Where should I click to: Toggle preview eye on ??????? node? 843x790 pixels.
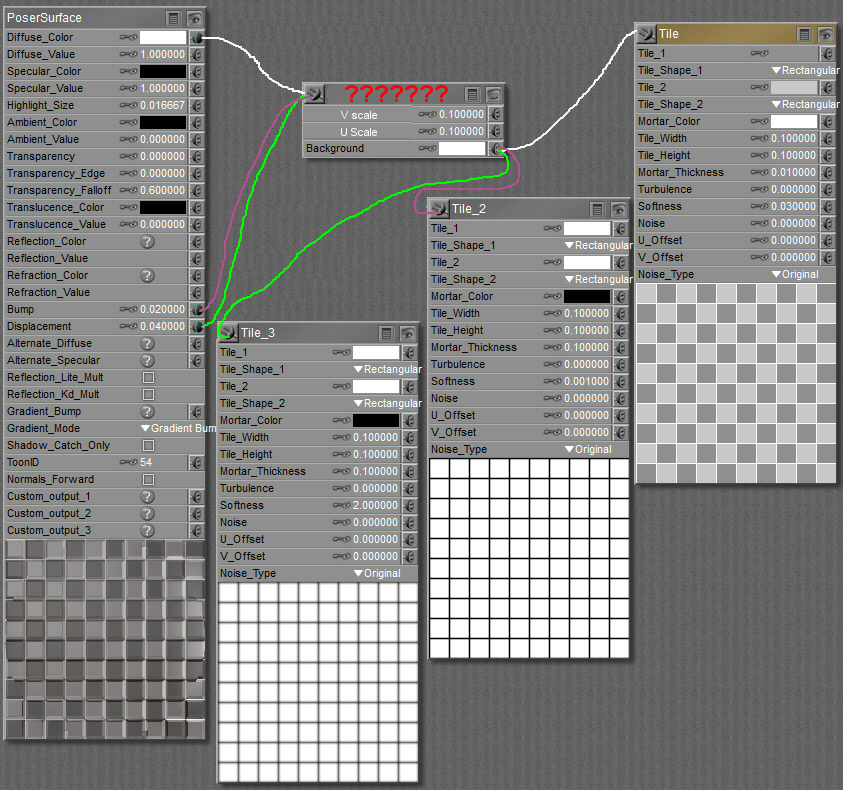click(494, 95)
